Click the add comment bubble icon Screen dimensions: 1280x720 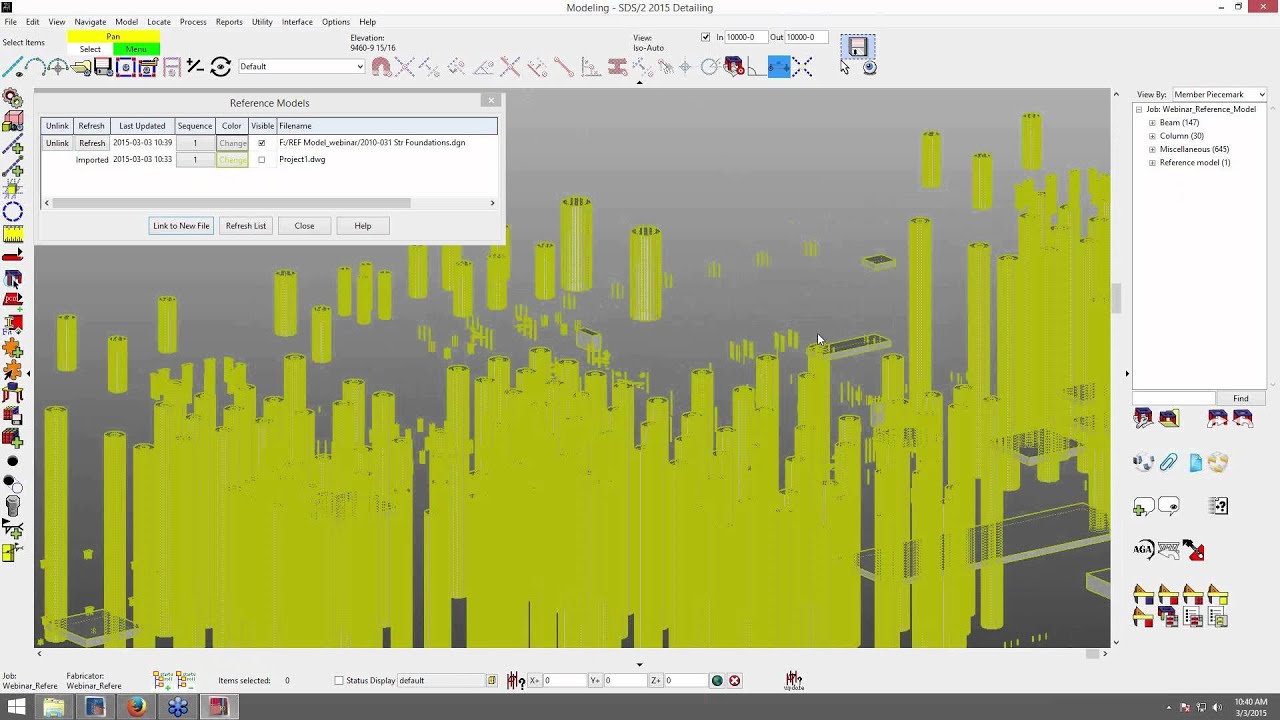tap(1143, 507)
